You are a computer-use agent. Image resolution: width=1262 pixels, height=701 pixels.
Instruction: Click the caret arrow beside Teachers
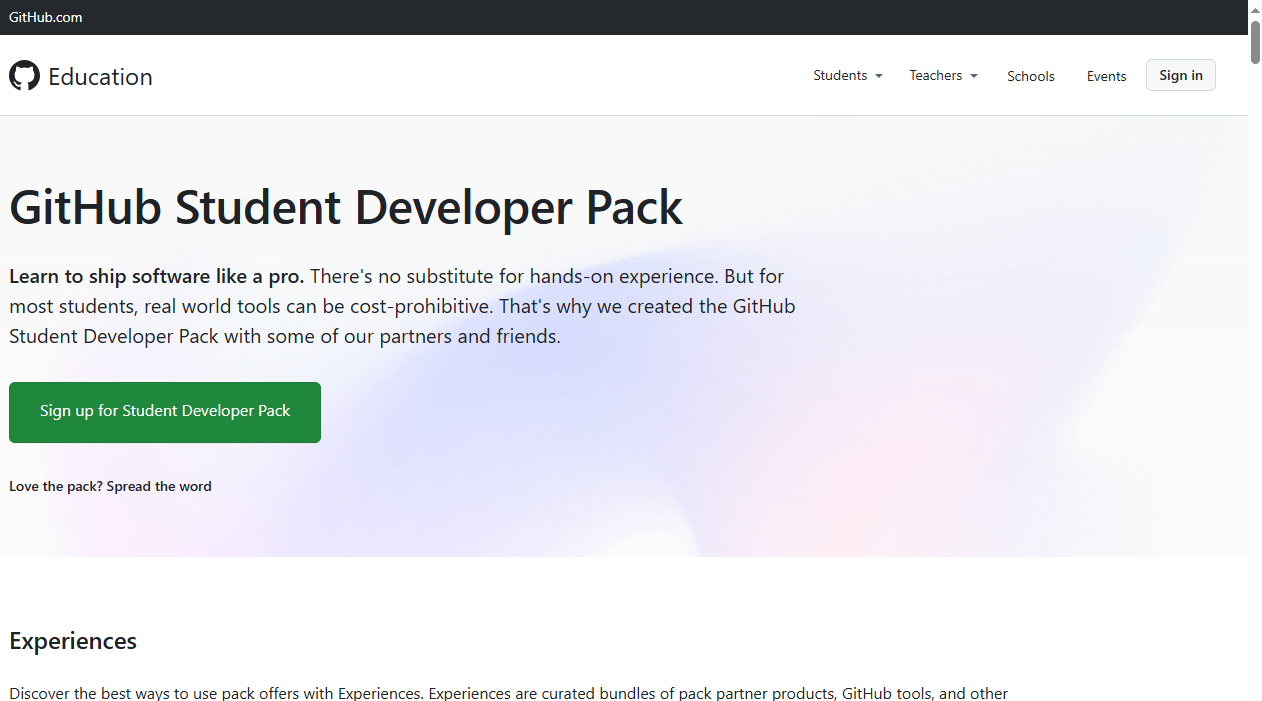[974, 76]
